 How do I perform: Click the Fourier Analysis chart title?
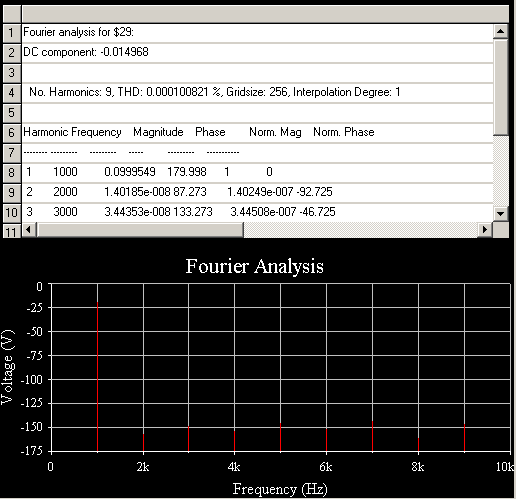point(255,266)
